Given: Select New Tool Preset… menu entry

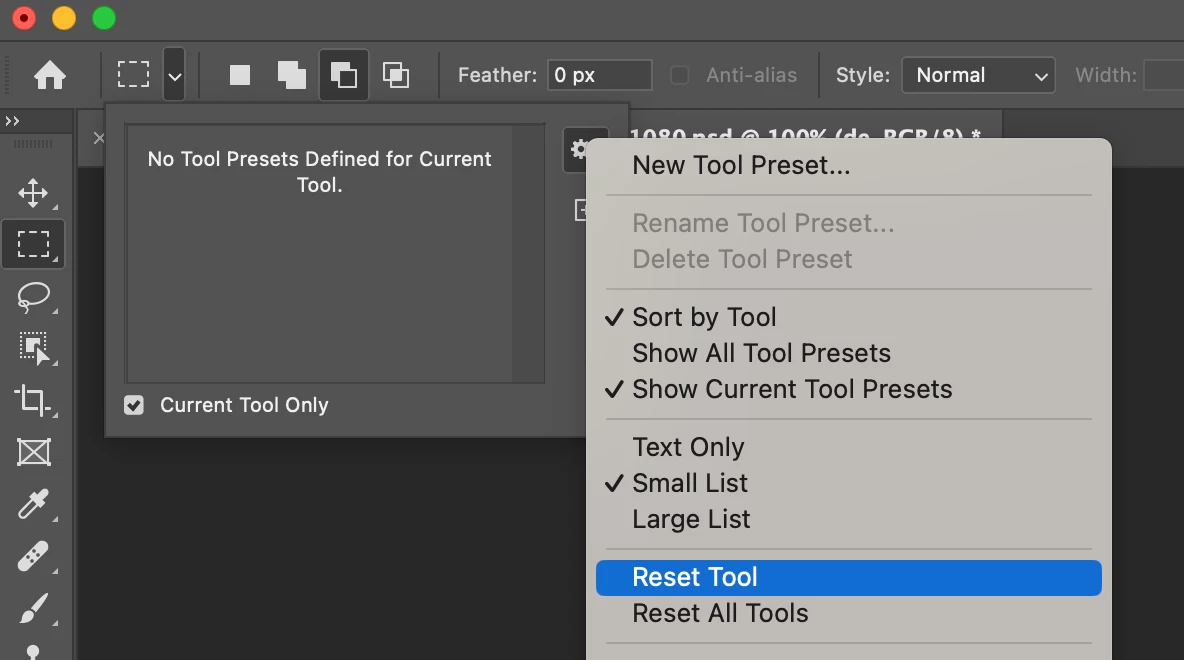Looking at the screenshot, I should pos(741,166).
